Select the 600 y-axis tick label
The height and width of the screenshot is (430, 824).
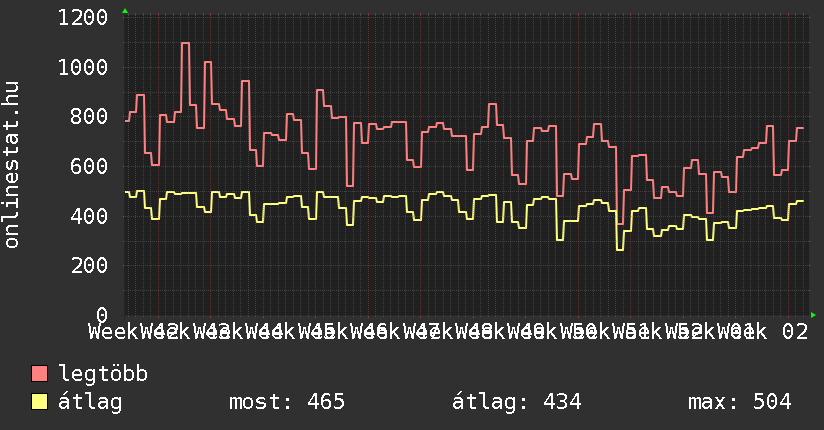pos(90,167)
